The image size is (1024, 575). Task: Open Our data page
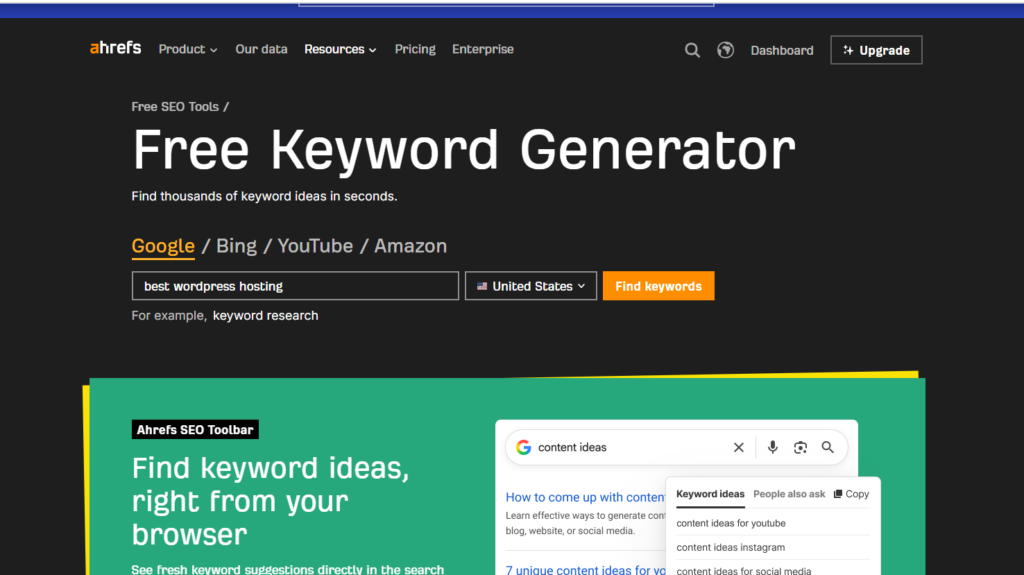coord(261,49)
